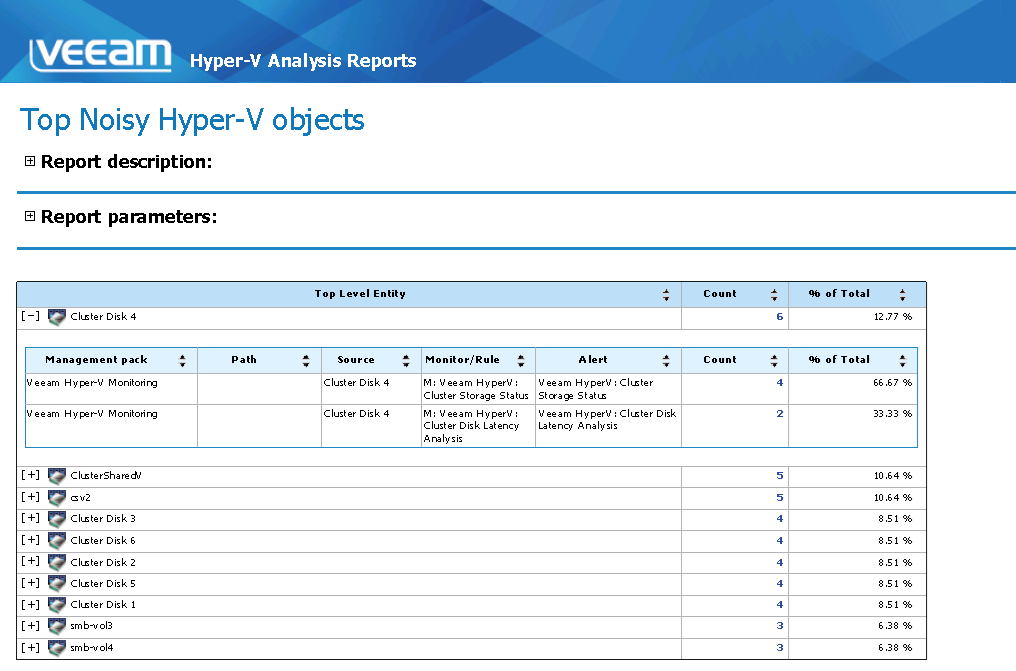Sort by Monitor/Rule column arrows
Viewport: 1016px width, 671px height.
click(x=520, y=361)
